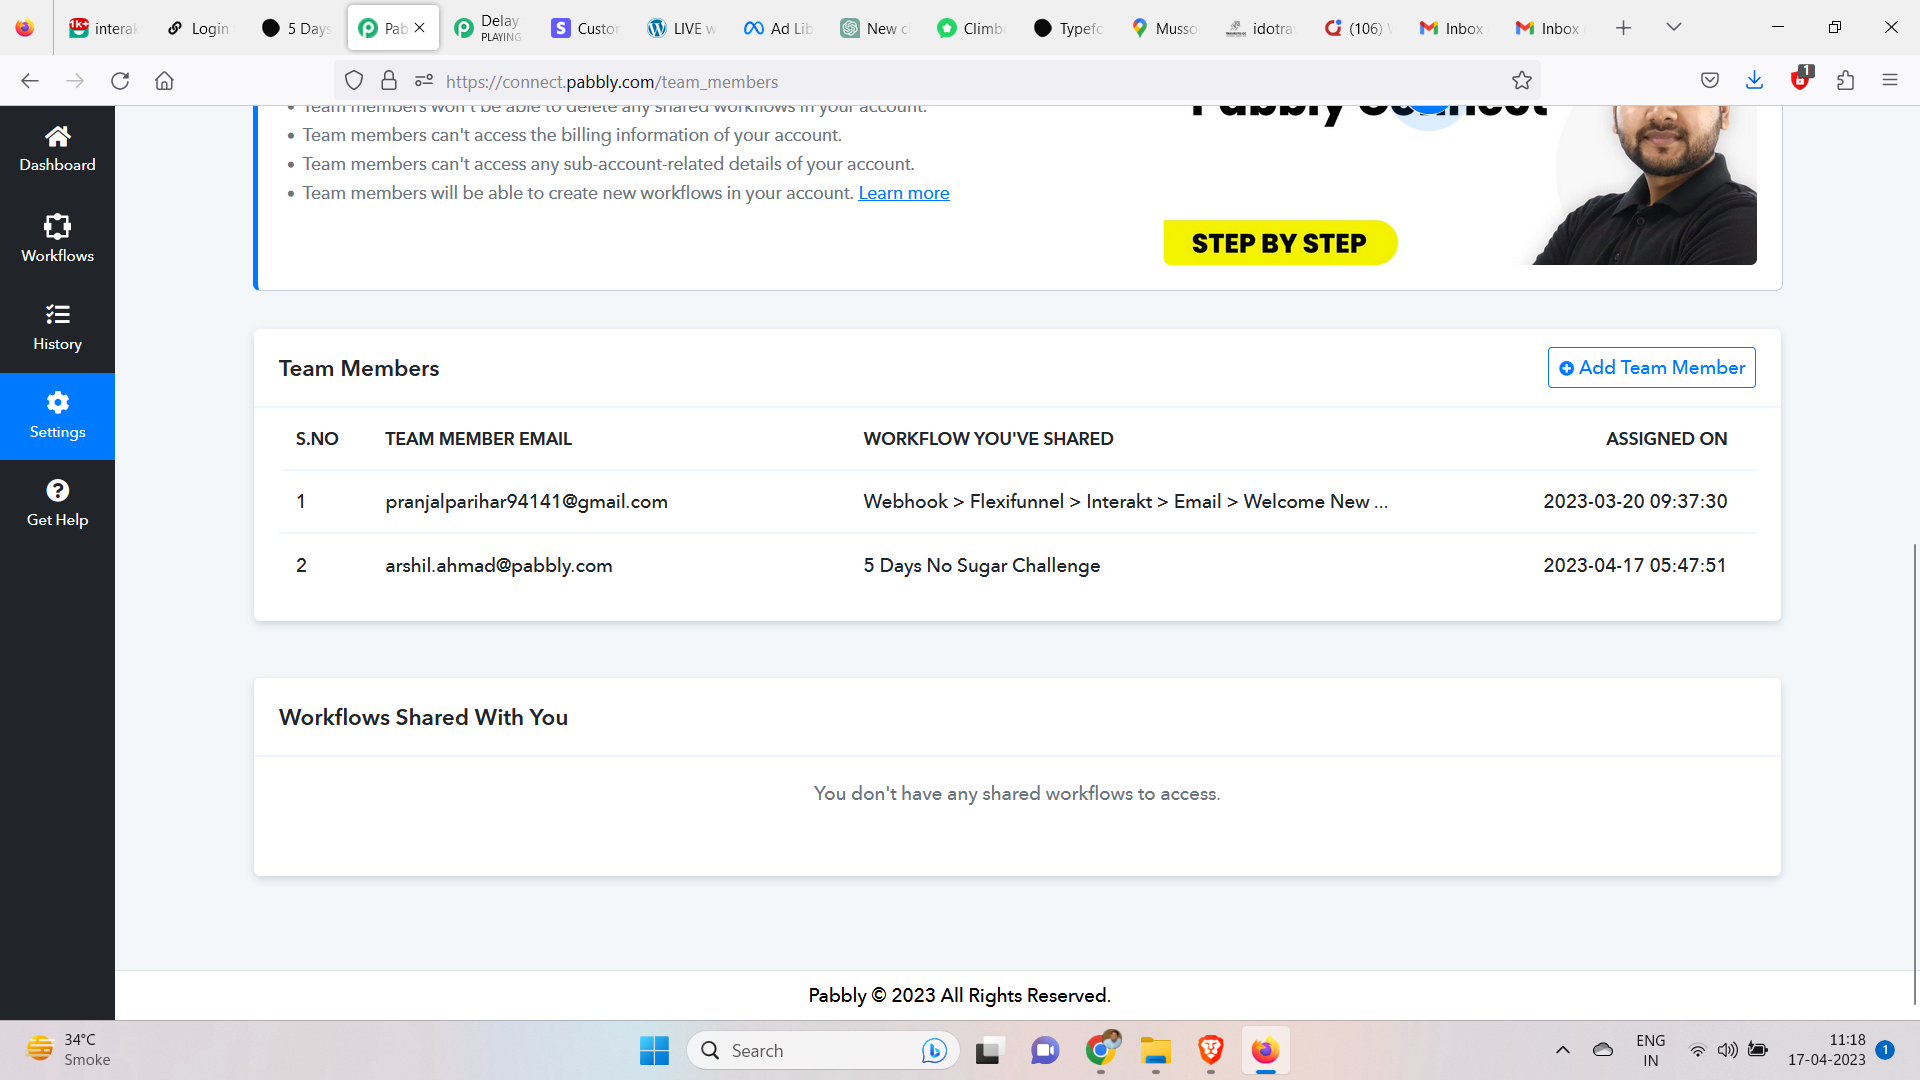
Task: Open the uBlock extension icon with badge
Action: [x=1801, y=79]
